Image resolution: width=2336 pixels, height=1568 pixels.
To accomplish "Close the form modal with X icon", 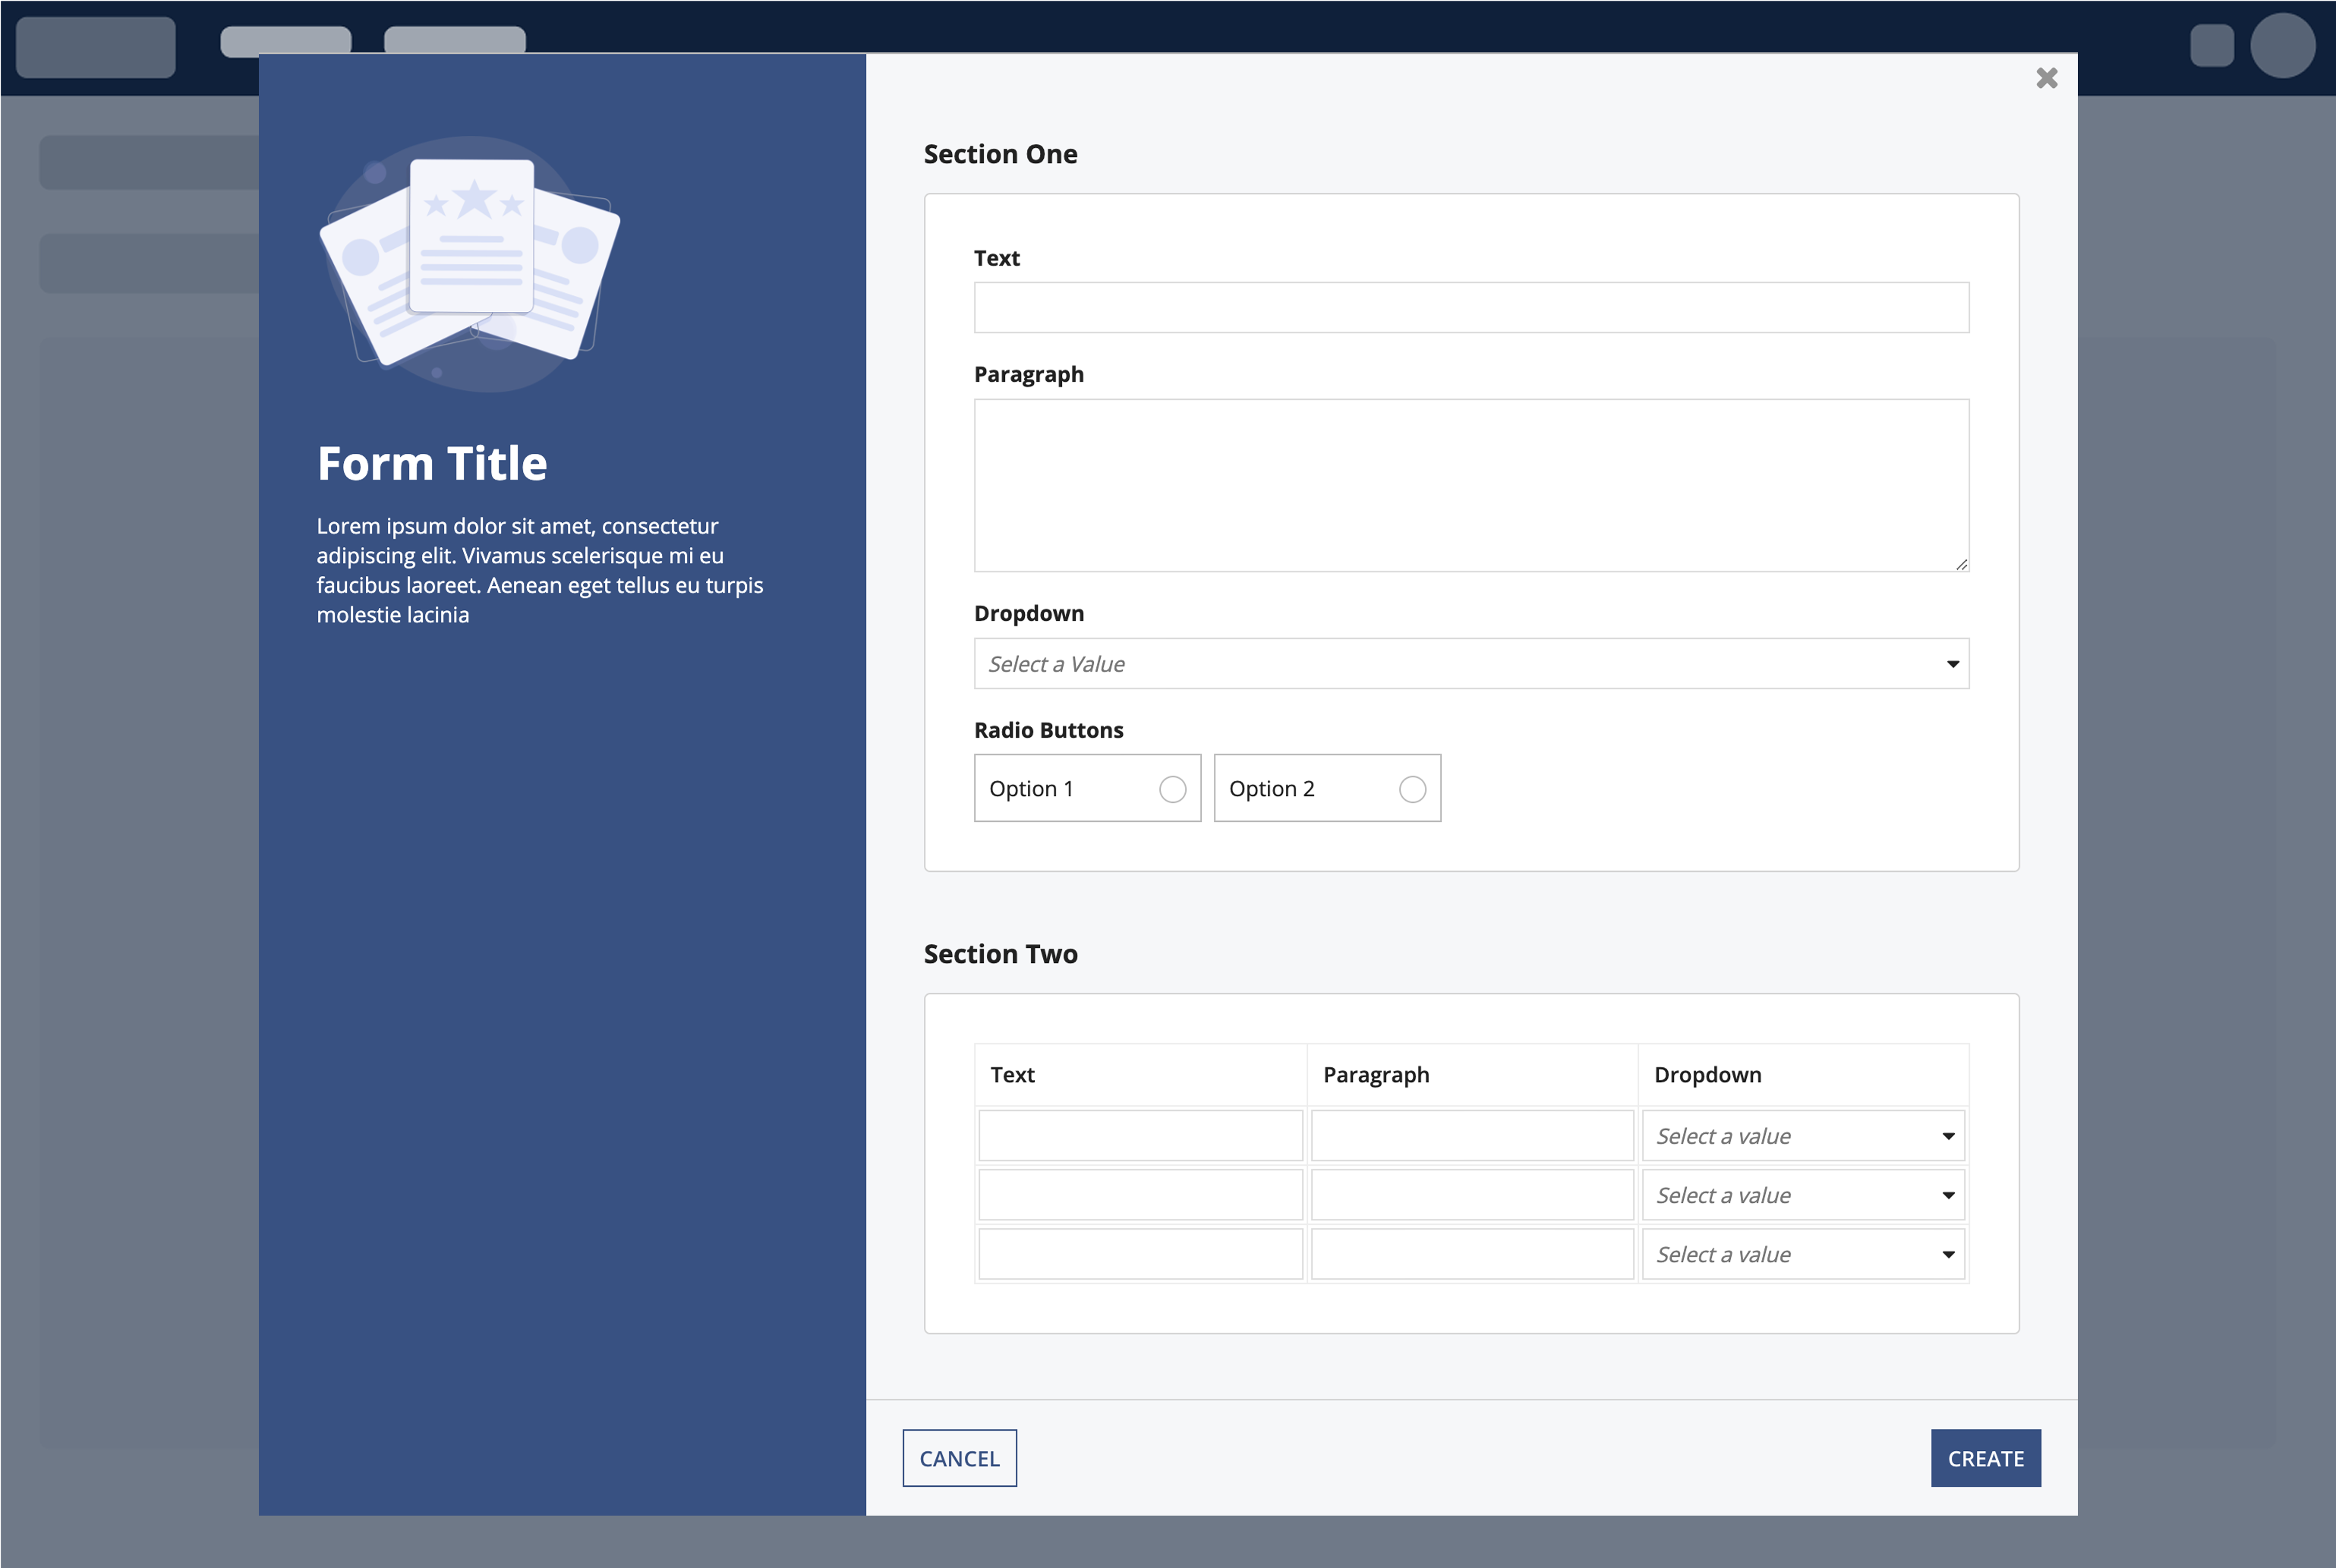I will pyautogui.click(x=2046, y=78).
